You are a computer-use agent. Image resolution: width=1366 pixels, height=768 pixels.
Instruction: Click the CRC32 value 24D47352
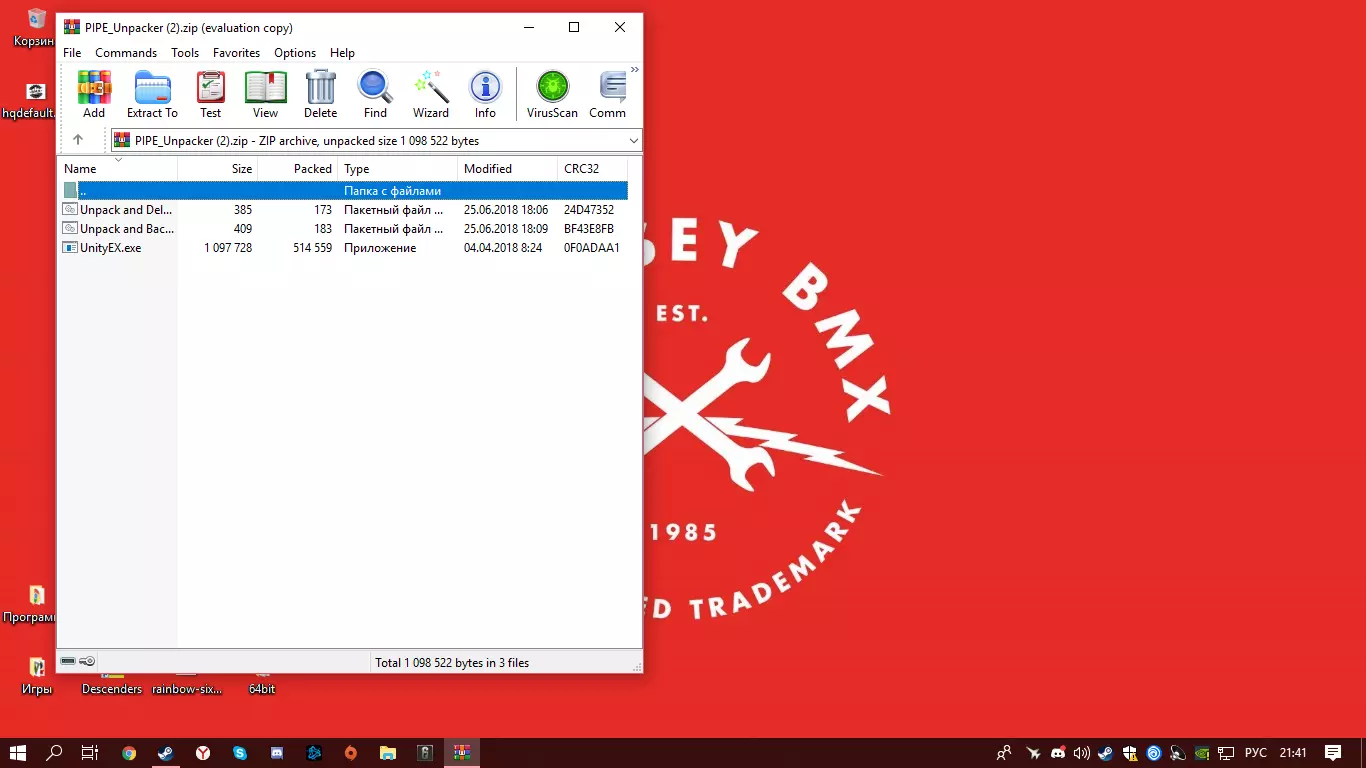(x=589, y=210)
